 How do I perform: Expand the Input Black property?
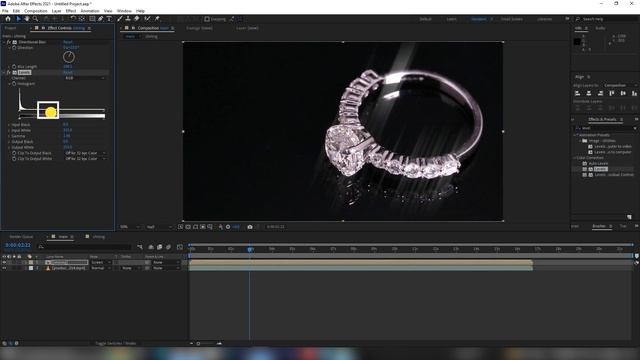point(9,124)
